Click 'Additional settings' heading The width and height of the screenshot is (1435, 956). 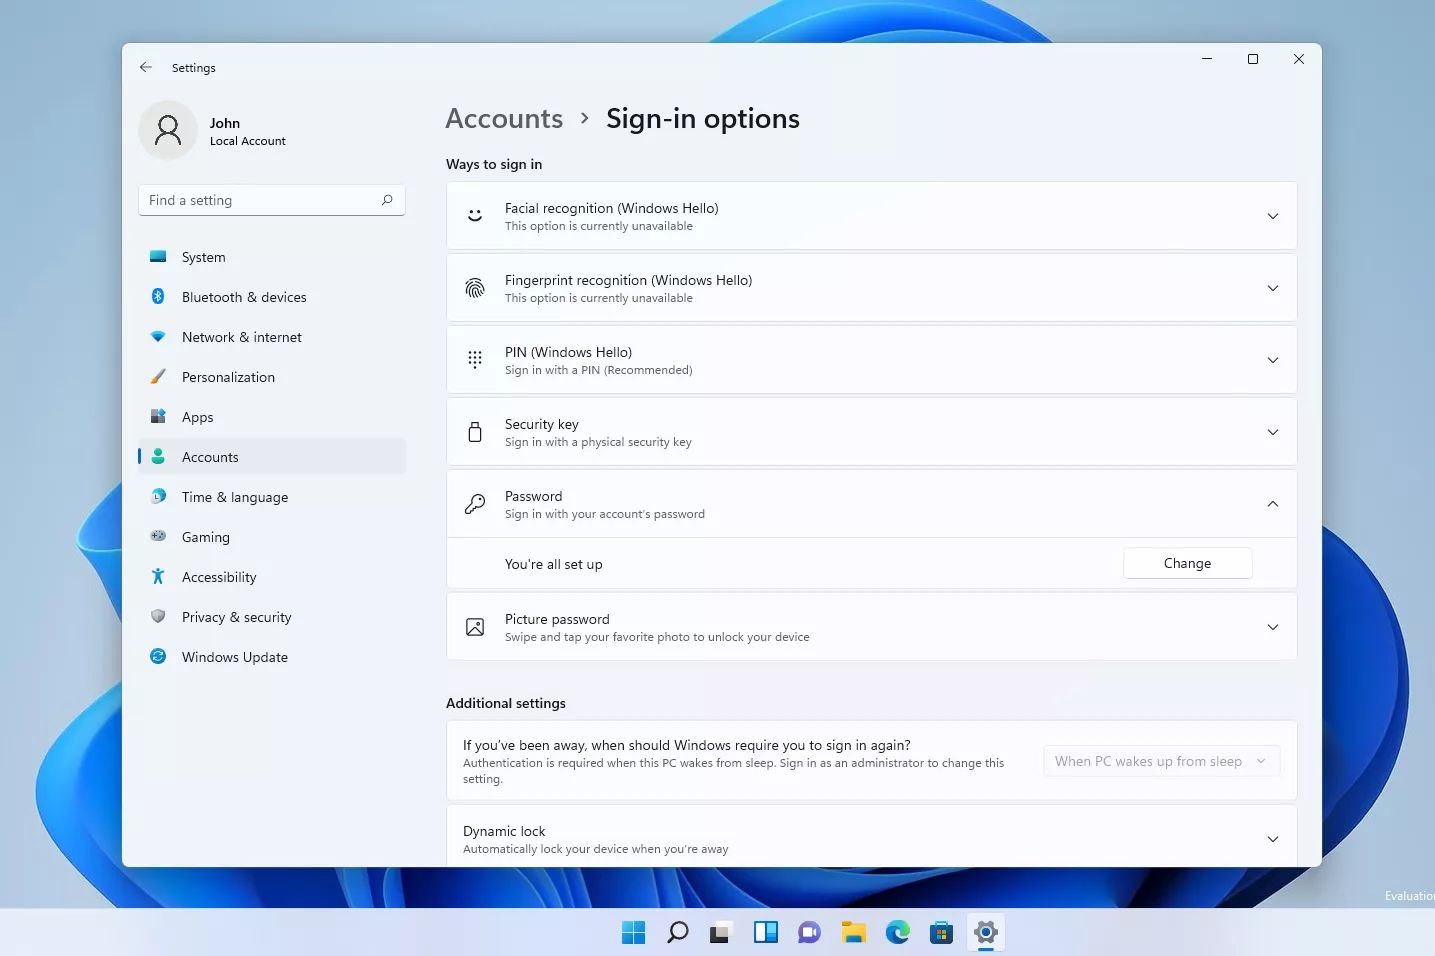(x=506, y=703)
